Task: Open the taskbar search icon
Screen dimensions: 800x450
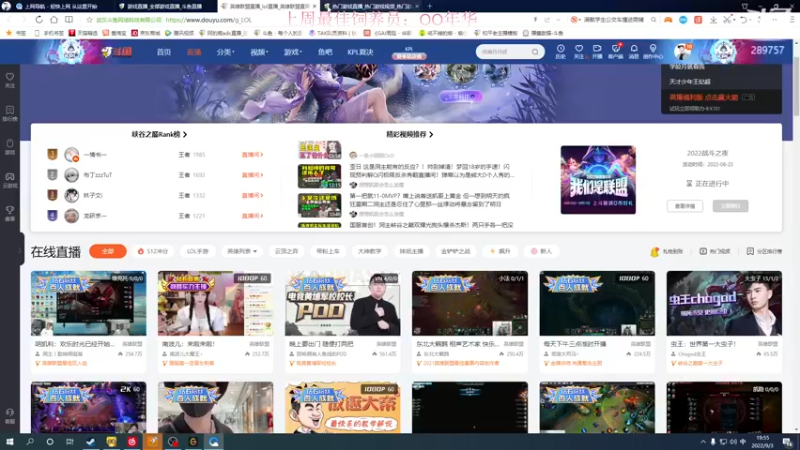Action: click(30, 441)
